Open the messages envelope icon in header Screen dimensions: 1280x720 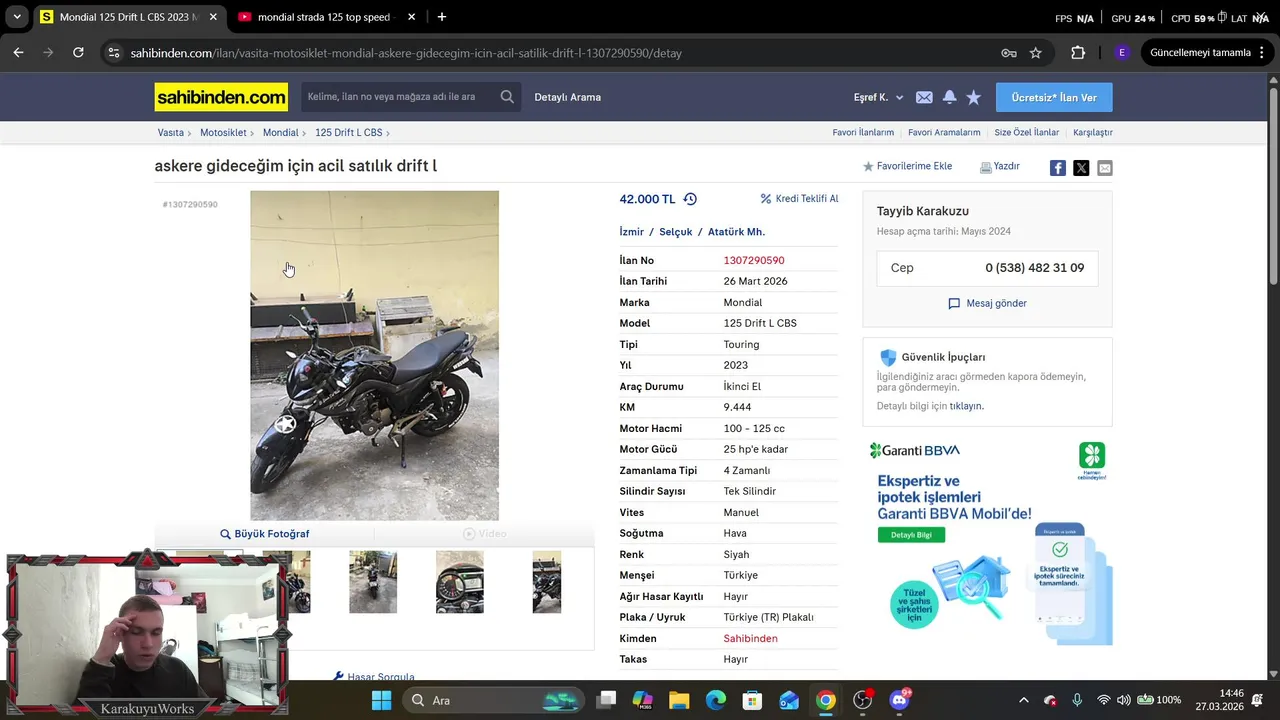[x=924, y=97]
